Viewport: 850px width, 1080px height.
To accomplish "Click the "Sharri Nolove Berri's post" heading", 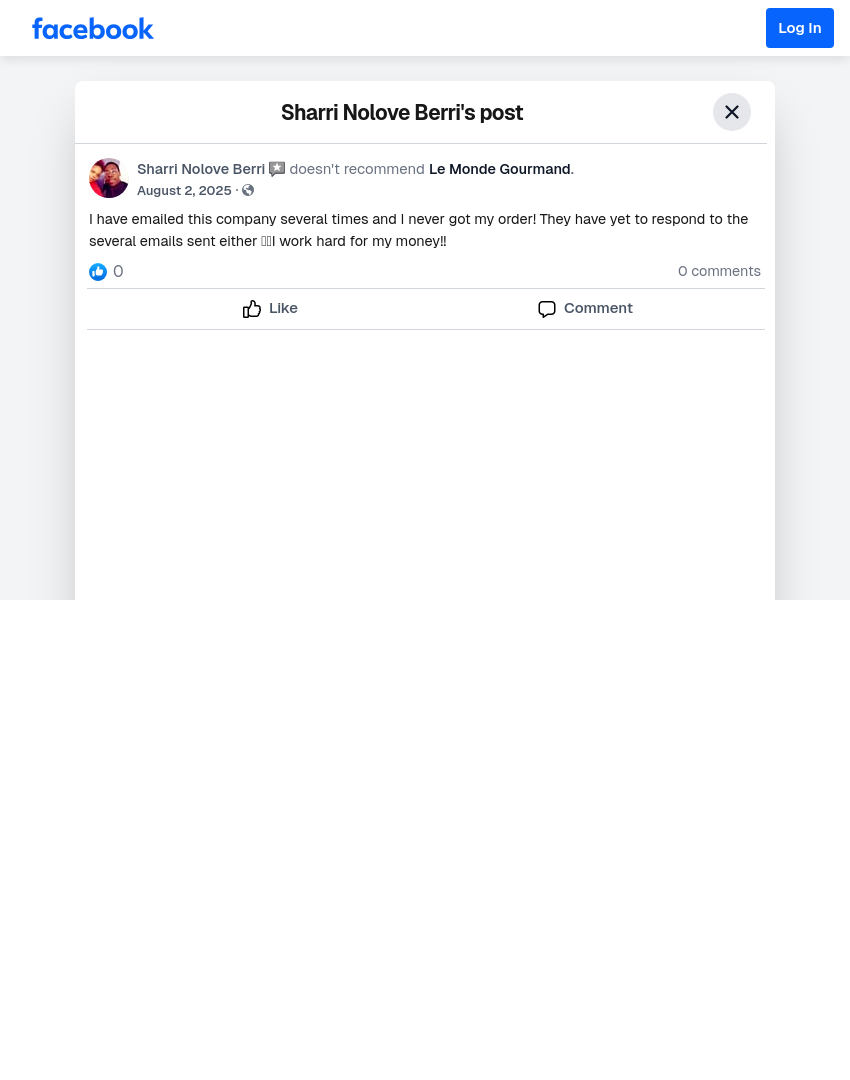I will 402,112.
